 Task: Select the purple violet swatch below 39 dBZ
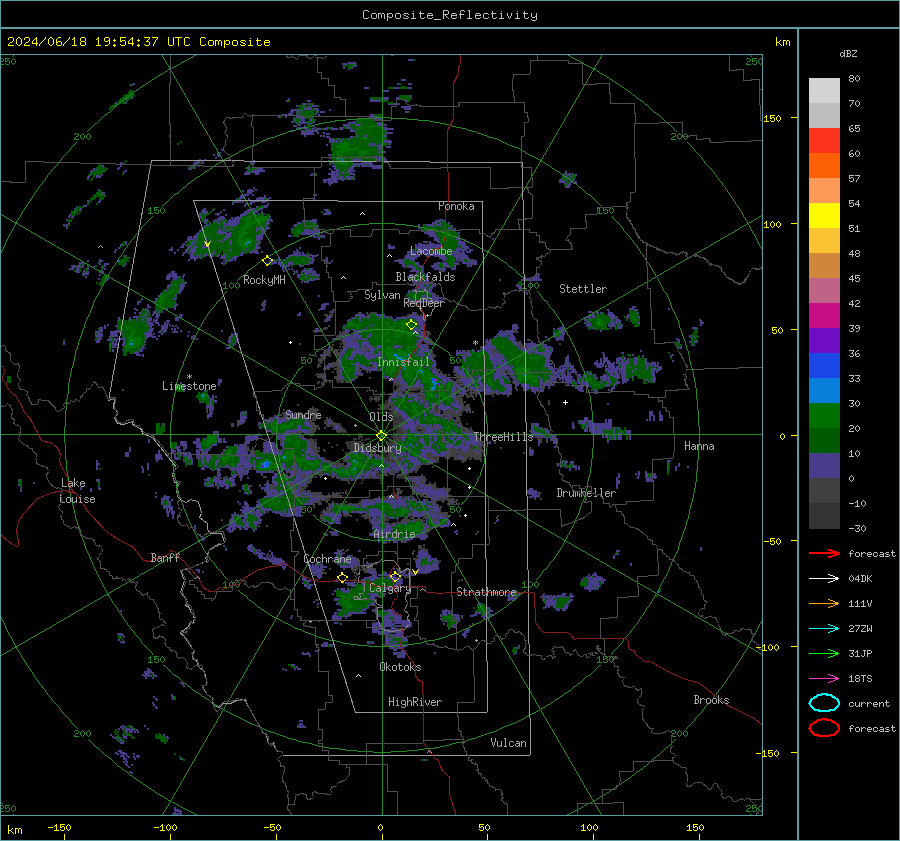click(x=824, y=341)
